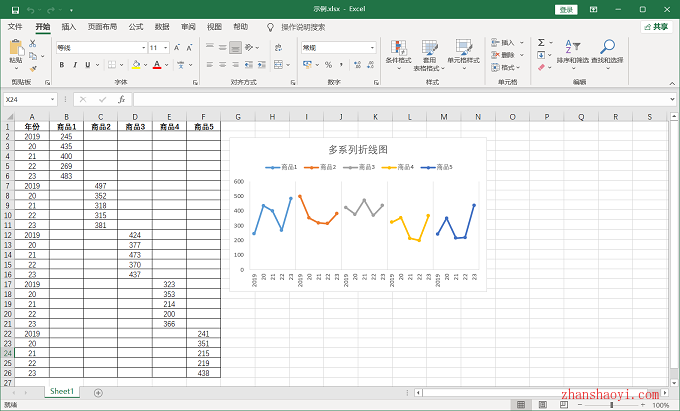This screenshot has width=680, height=411.
Task: Click the zoom slider in status bar
Action: click(x=611, y=405)
